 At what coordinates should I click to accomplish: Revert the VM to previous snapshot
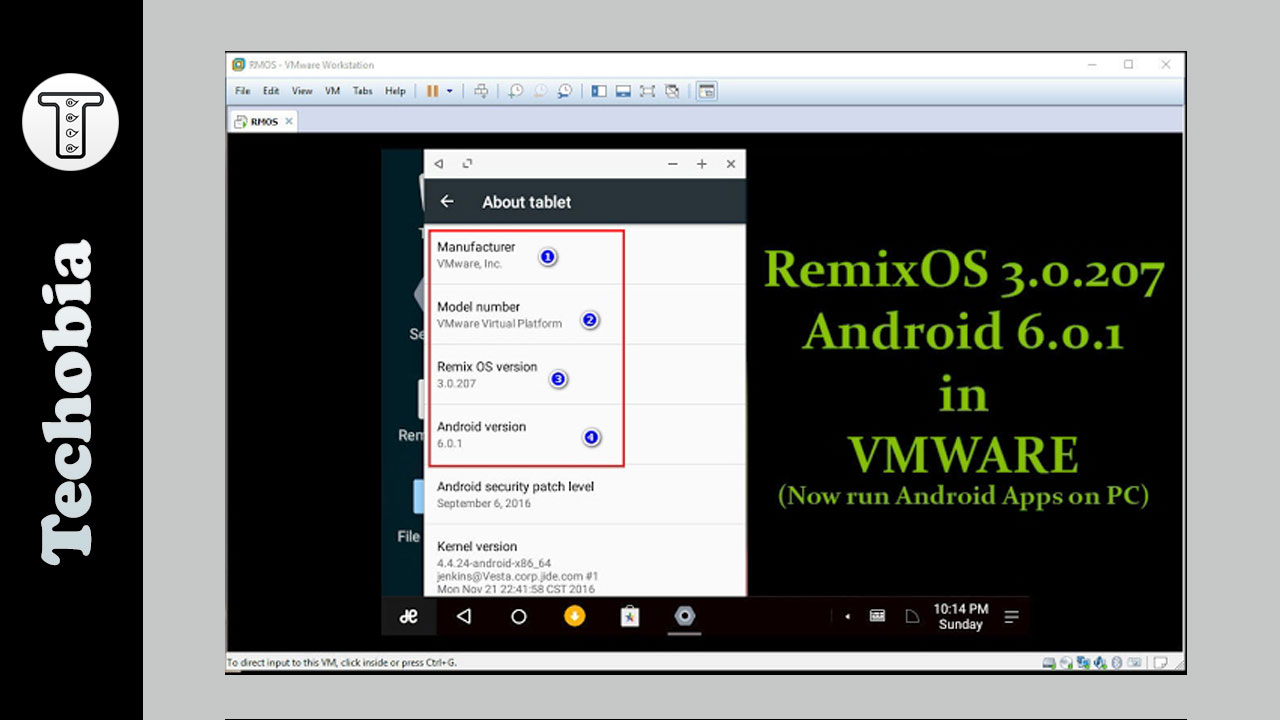pyautogui.click(x=540, y=91)
